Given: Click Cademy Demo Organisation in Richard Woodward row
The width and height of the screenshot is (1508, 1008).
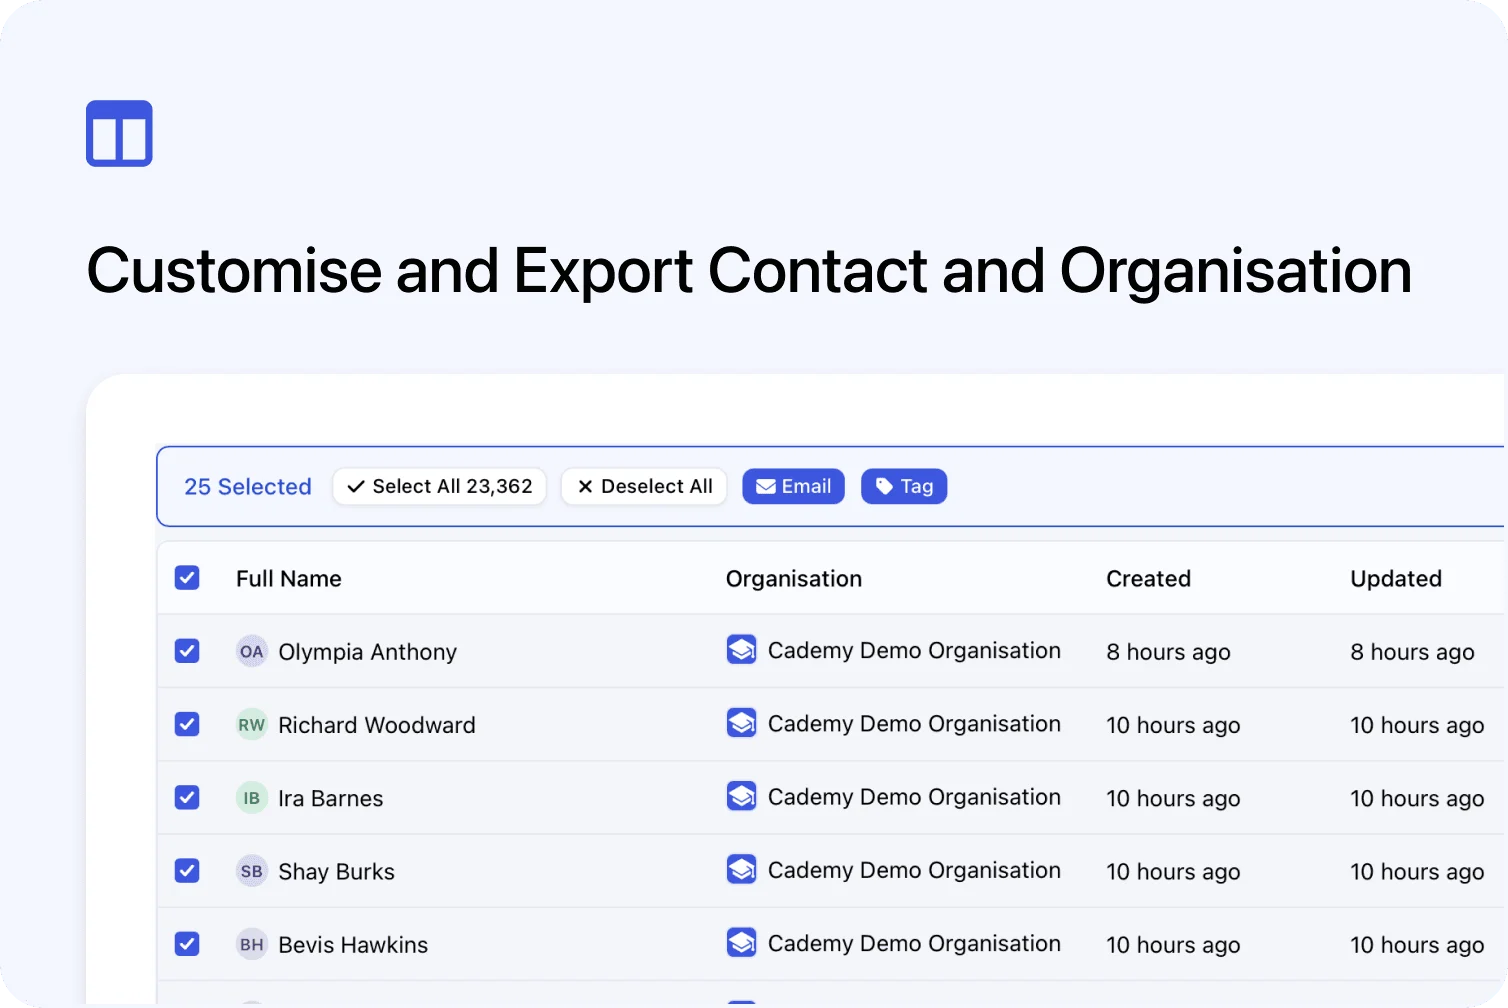Looking at the screenshot, I should pos(914,724).
